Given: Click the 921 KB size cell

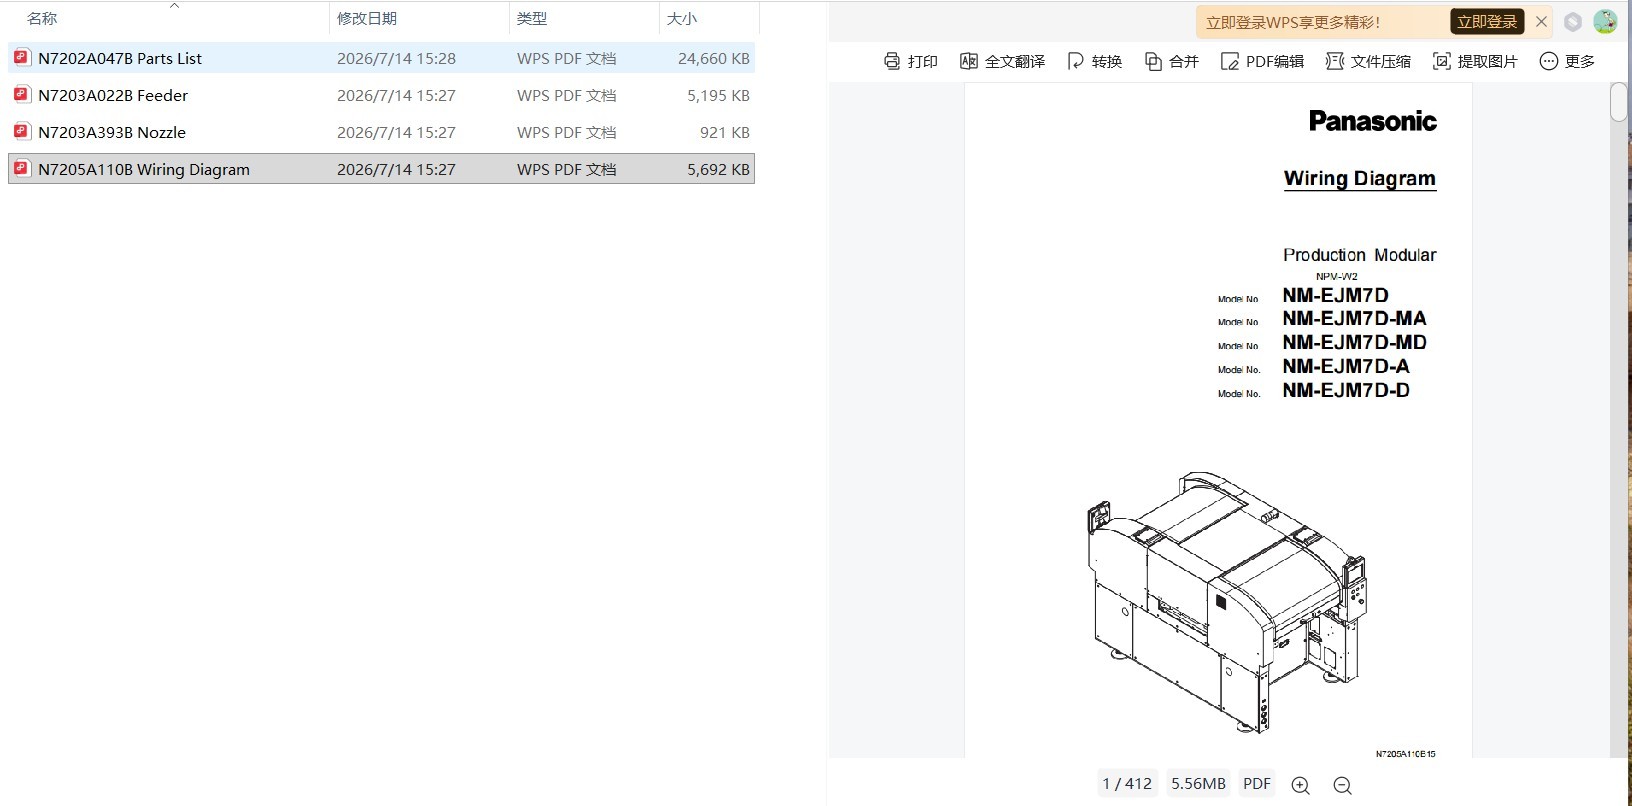Looking at the screenshot, I should tap(725, 132).
